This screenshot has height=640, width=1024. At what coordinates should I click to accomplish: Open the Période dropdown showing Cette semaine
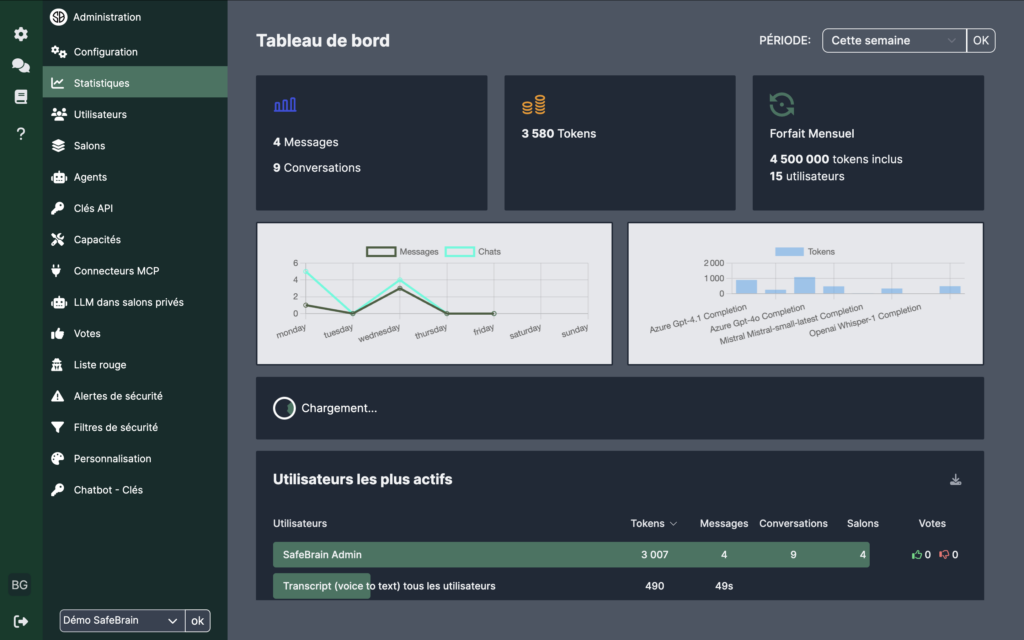[x=894, y=40]
